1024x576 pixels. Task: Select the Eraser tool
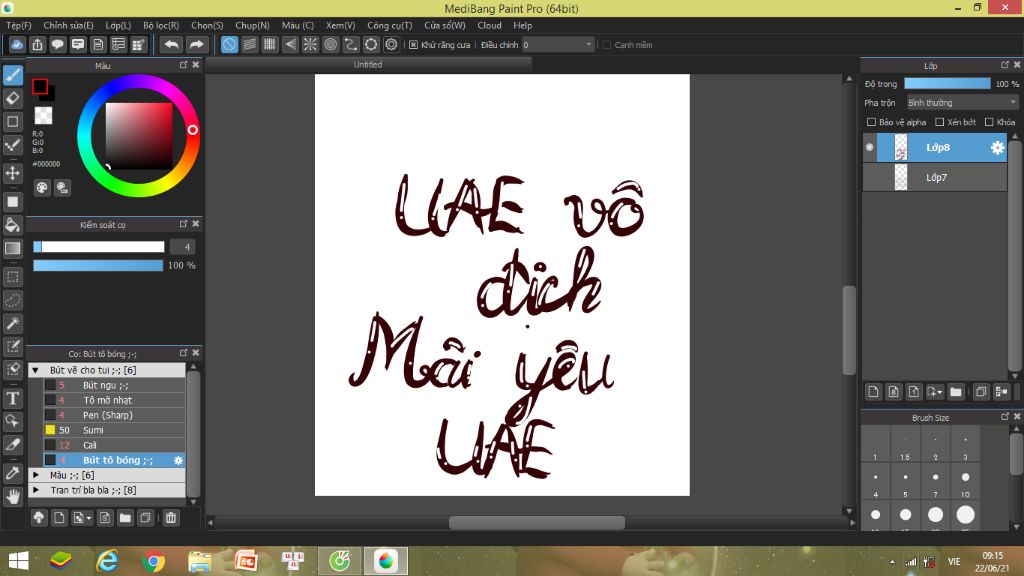(12, 99)
